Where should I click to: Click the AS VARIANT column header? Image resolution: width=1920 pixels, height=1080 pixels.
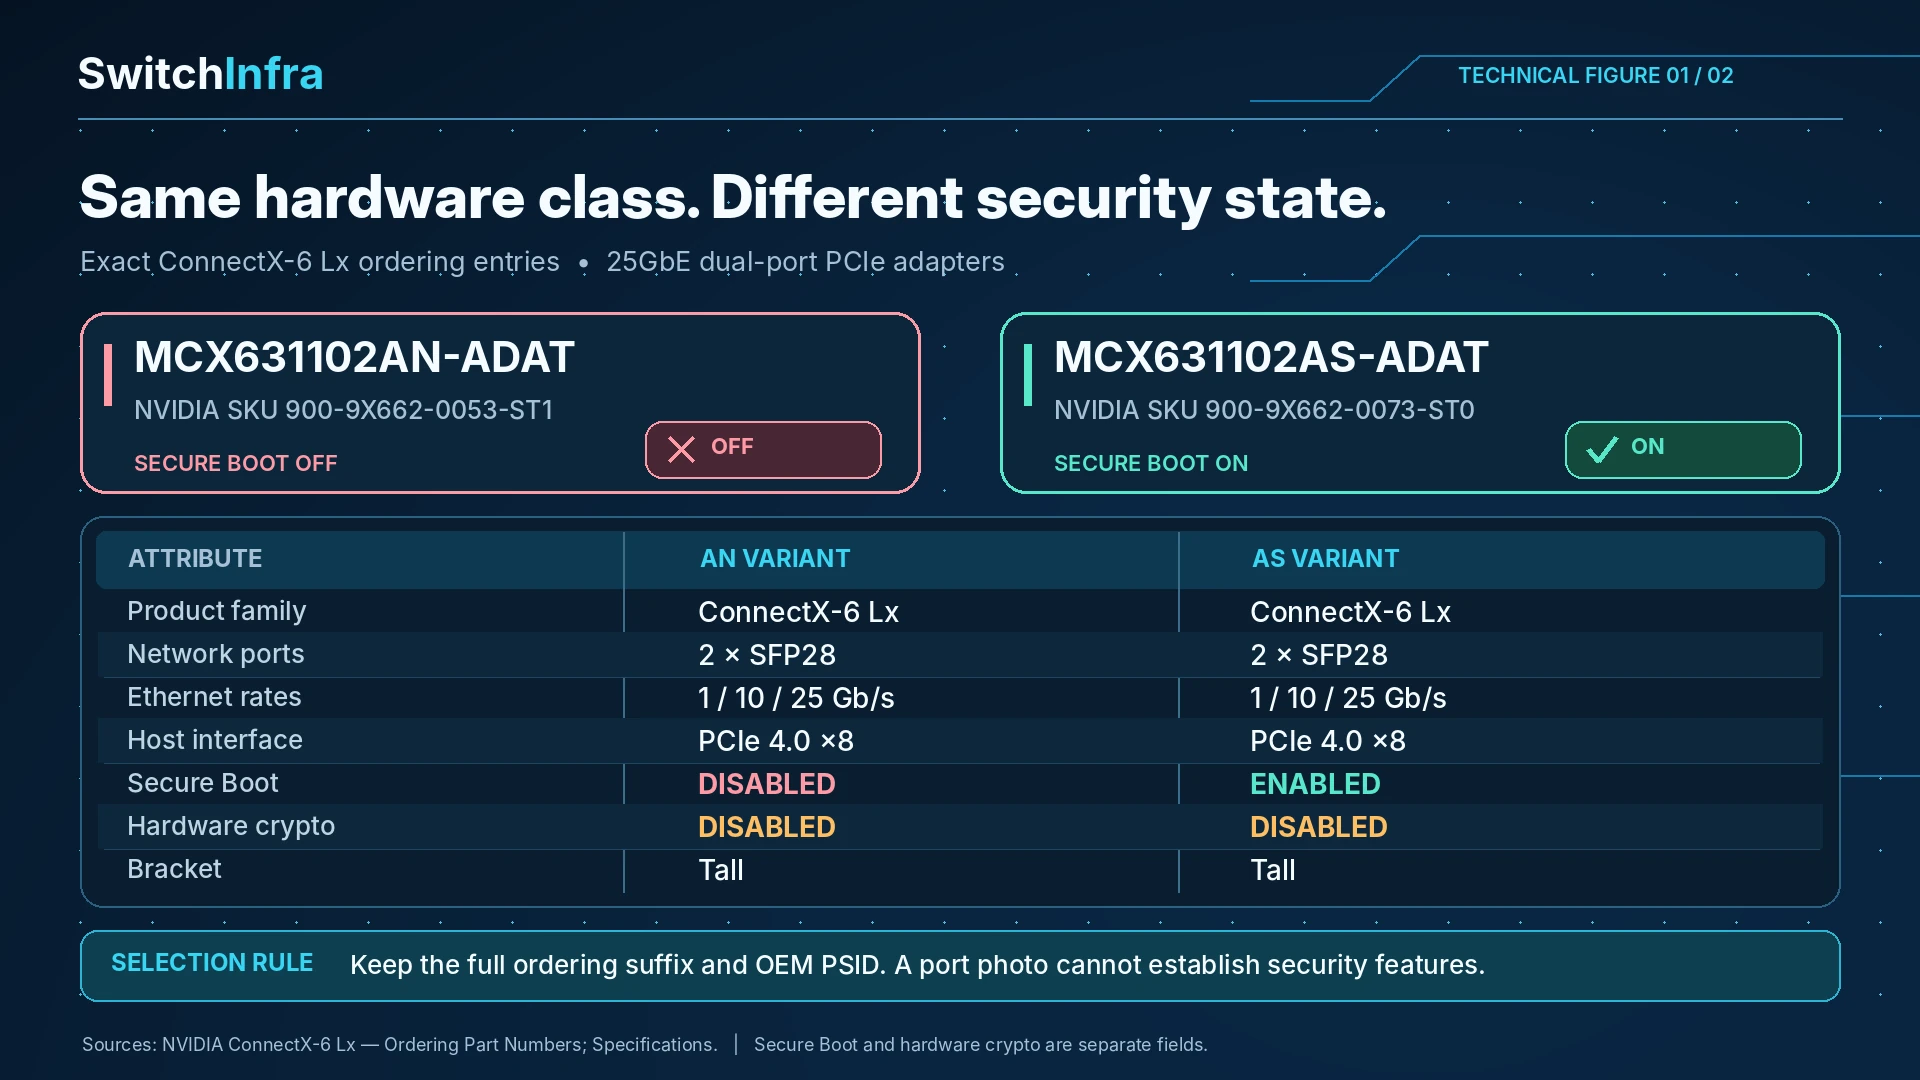(1326, 558)
